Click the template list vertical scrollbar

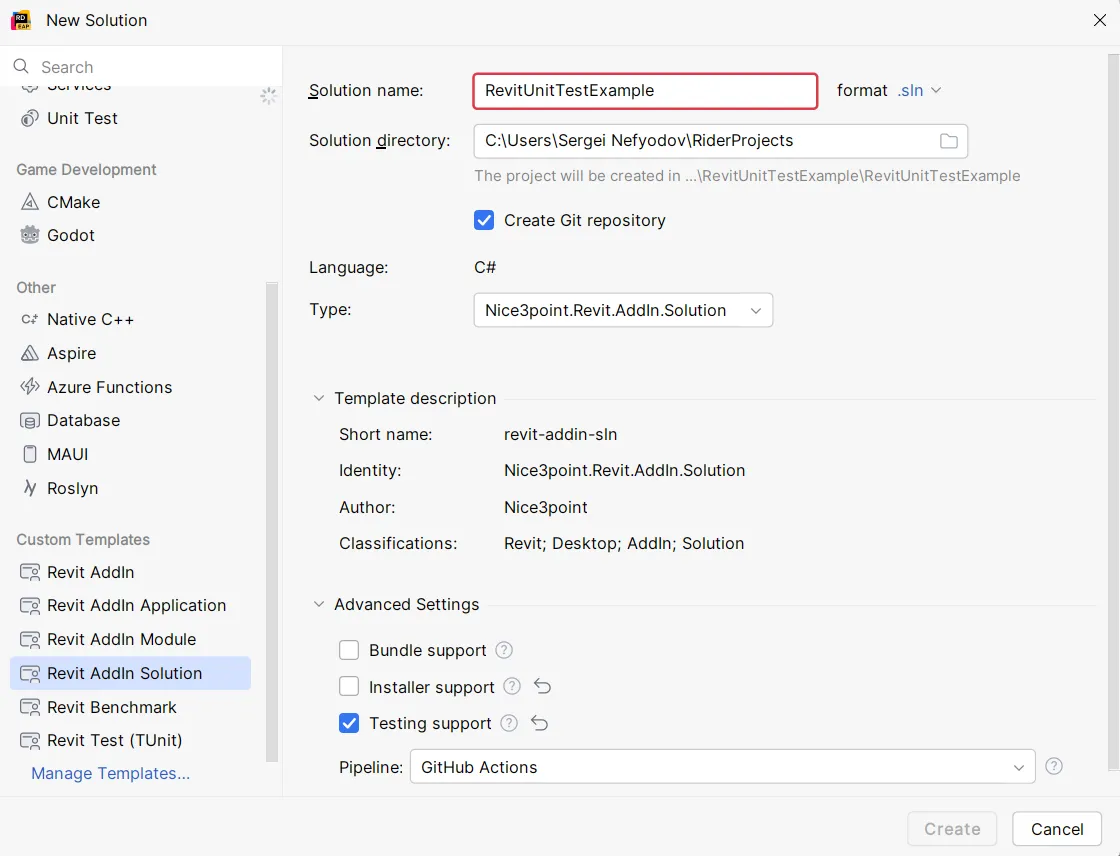pyautogui.click(x=271, y=522)
